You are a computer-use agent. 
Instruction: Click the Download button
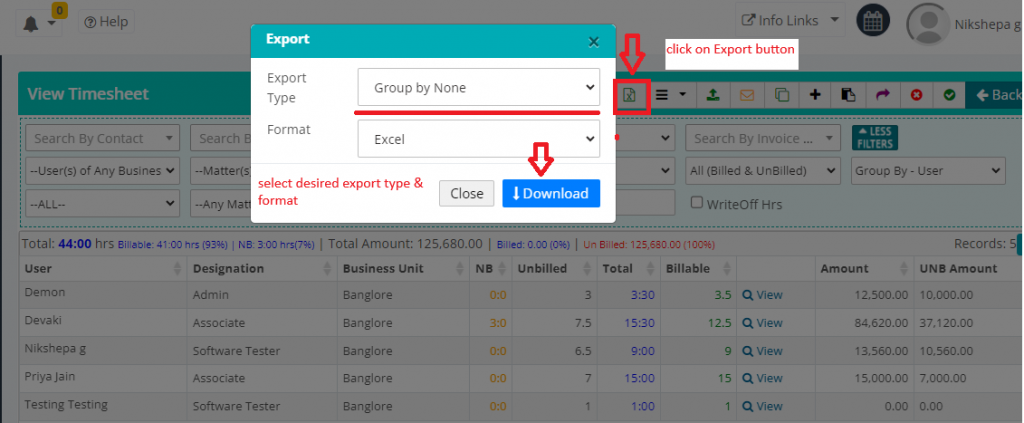pyautogui.click(x=550, y=193)
